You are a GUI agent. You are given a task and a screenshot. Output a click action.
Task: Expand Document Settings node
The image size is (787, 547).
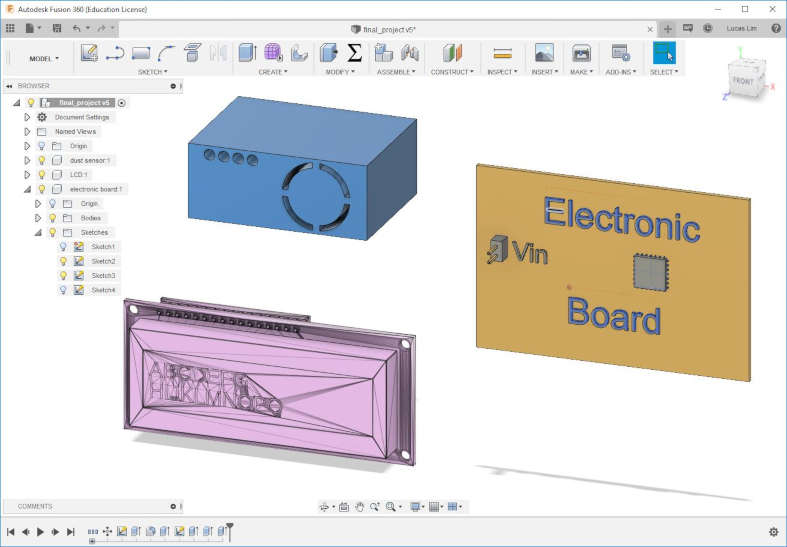pyautogui.click(x=27, y=117)
